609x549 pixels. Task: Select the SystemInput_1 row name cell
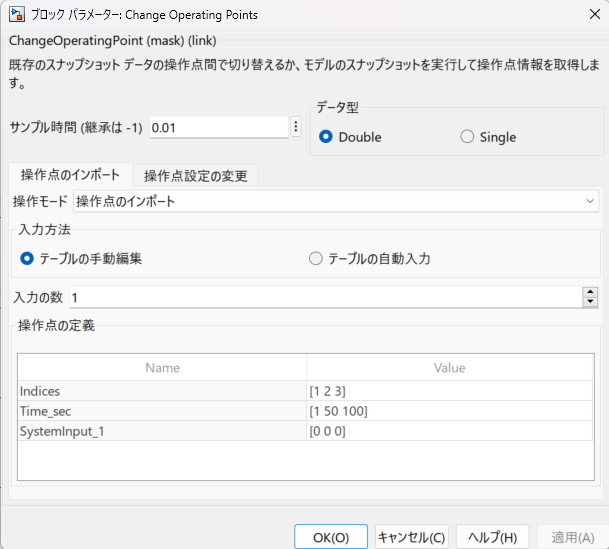[x=162, y=431]
